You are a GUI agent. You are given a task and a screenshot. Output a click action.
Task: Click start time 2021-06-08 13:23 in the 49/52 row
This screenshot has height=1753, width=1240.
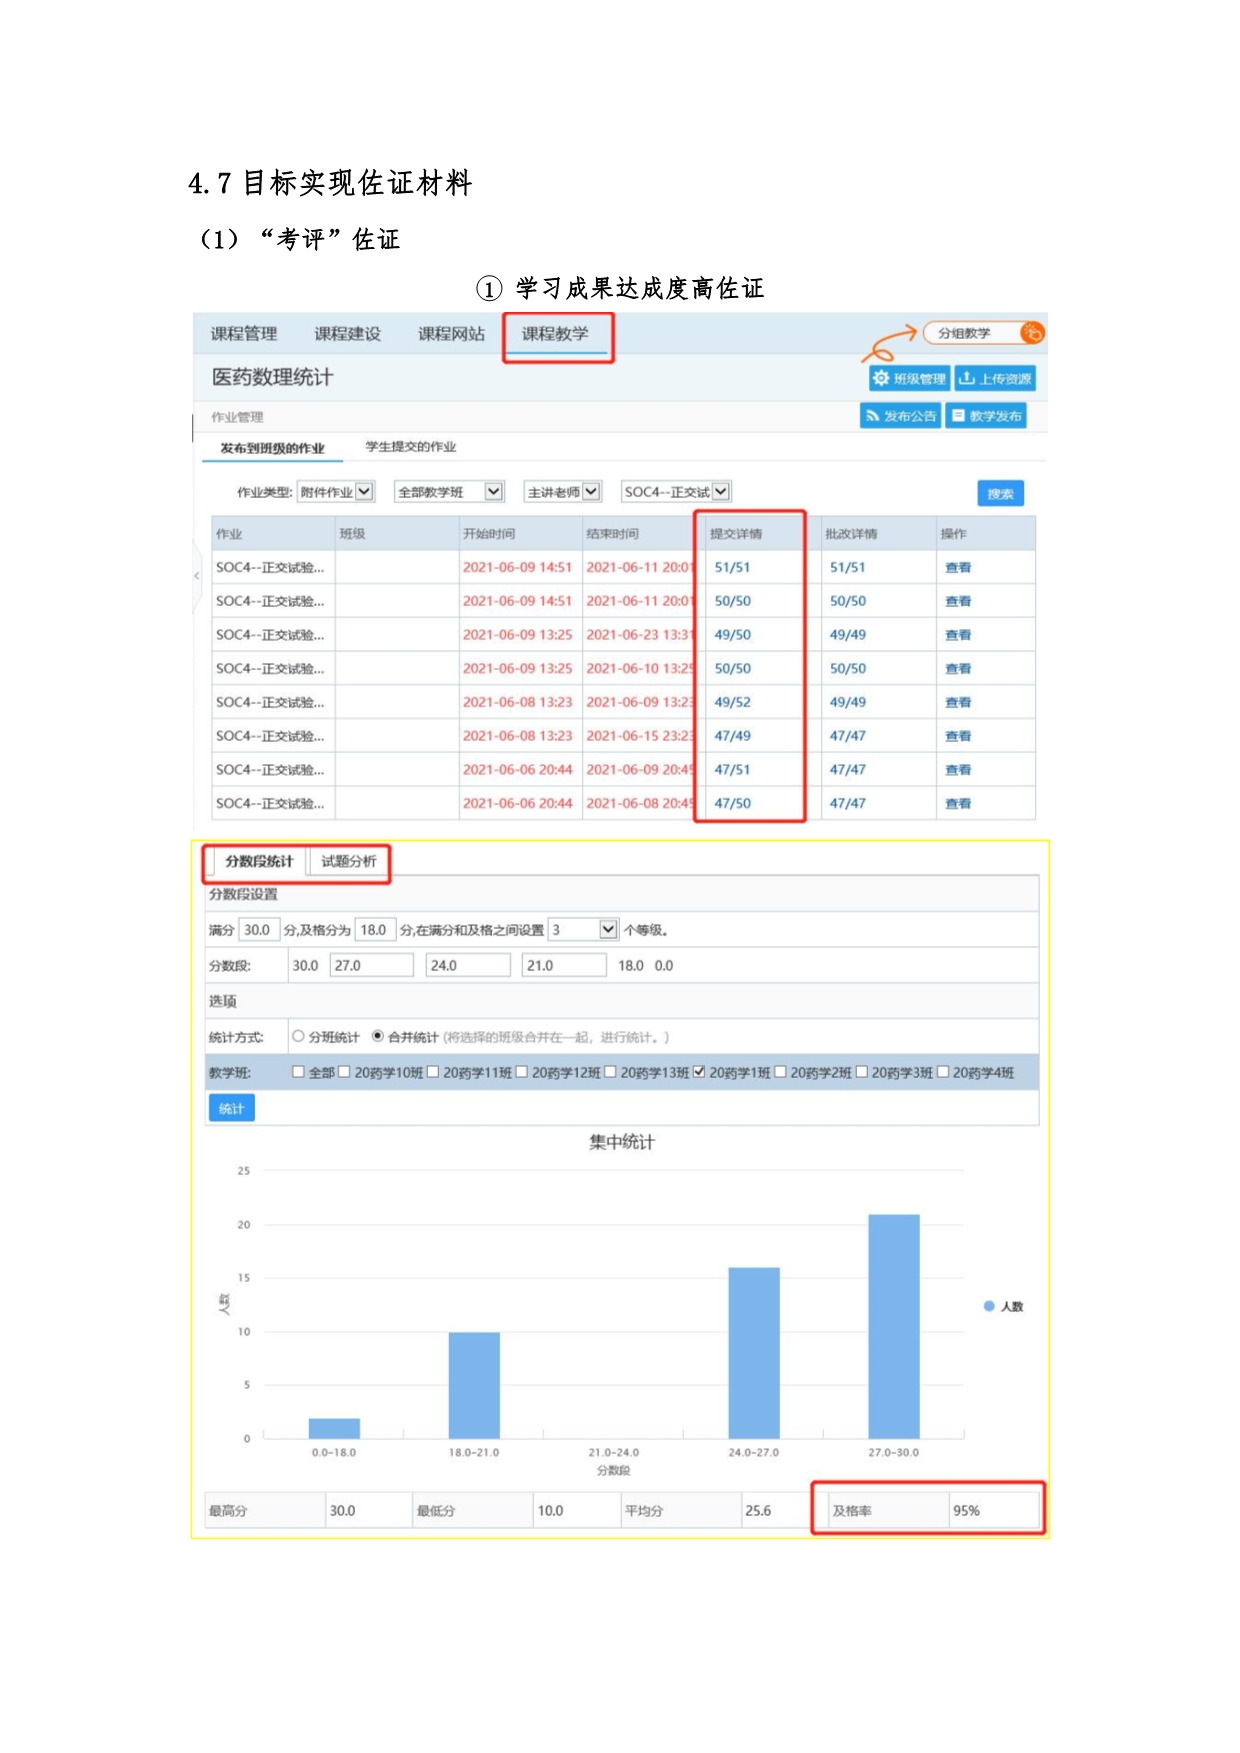point(517,702)
